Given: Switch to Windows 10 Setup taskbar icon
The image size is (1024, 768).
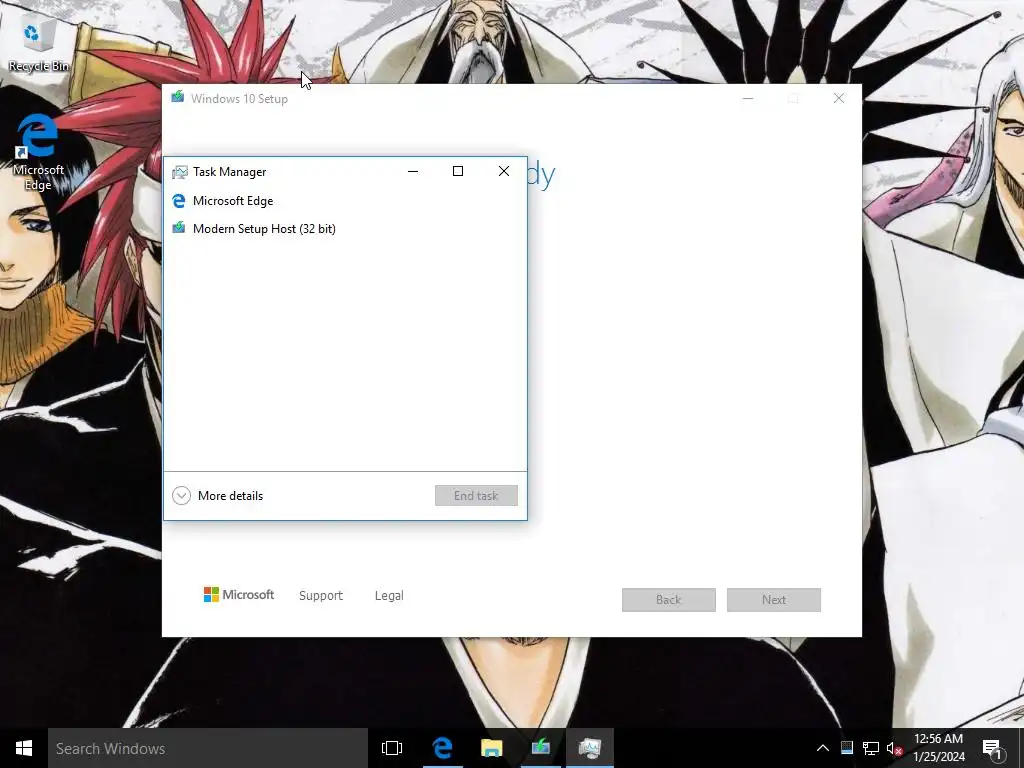Looking at the screenshot, I should point(541,748).
